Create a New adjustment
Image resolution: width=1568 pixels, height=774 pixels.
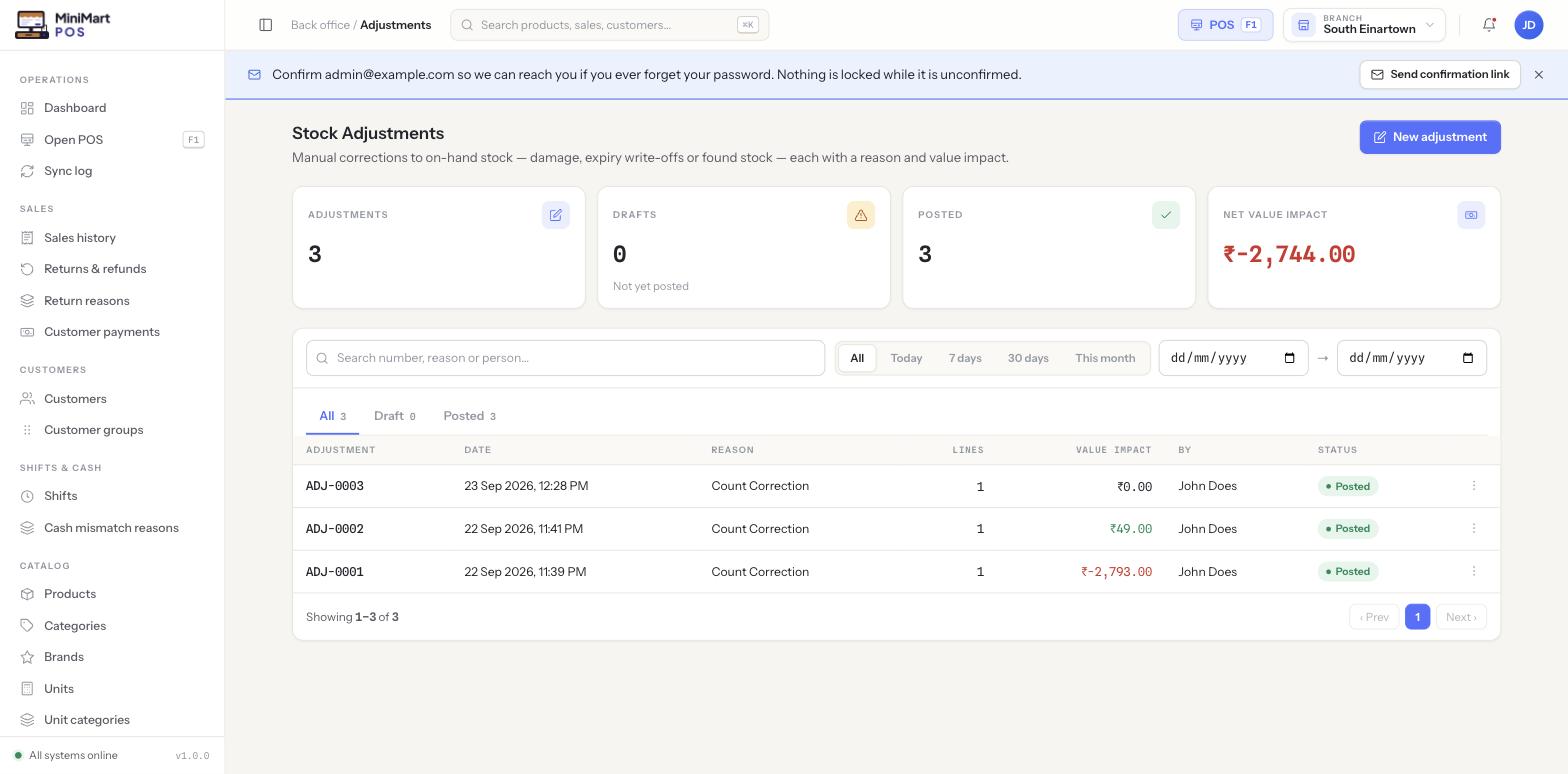coord(1430,137)
